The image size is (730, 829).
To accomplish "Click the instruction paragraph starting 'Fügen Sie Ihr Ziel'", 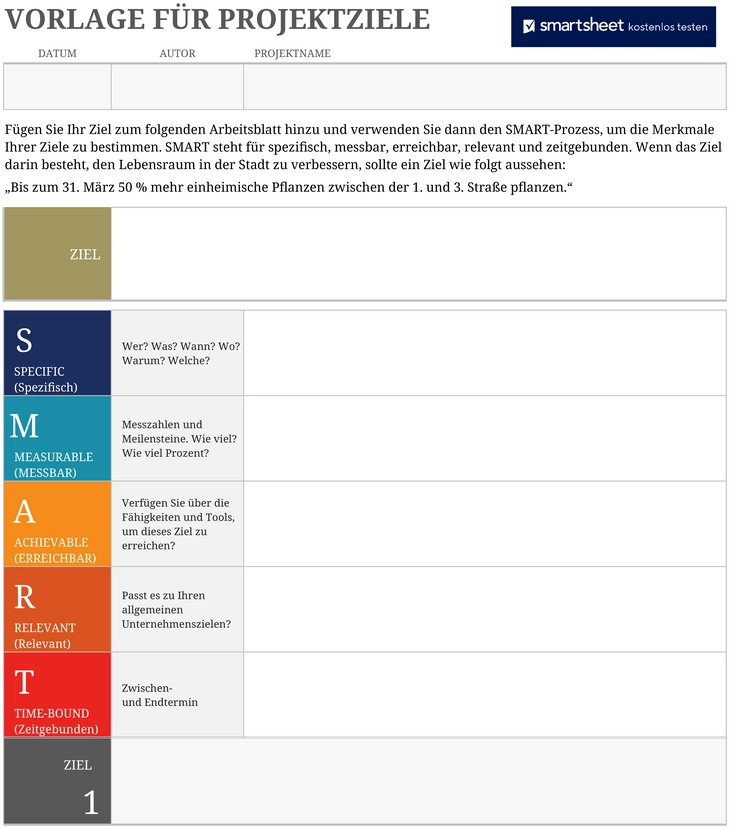I will [363, 147].
